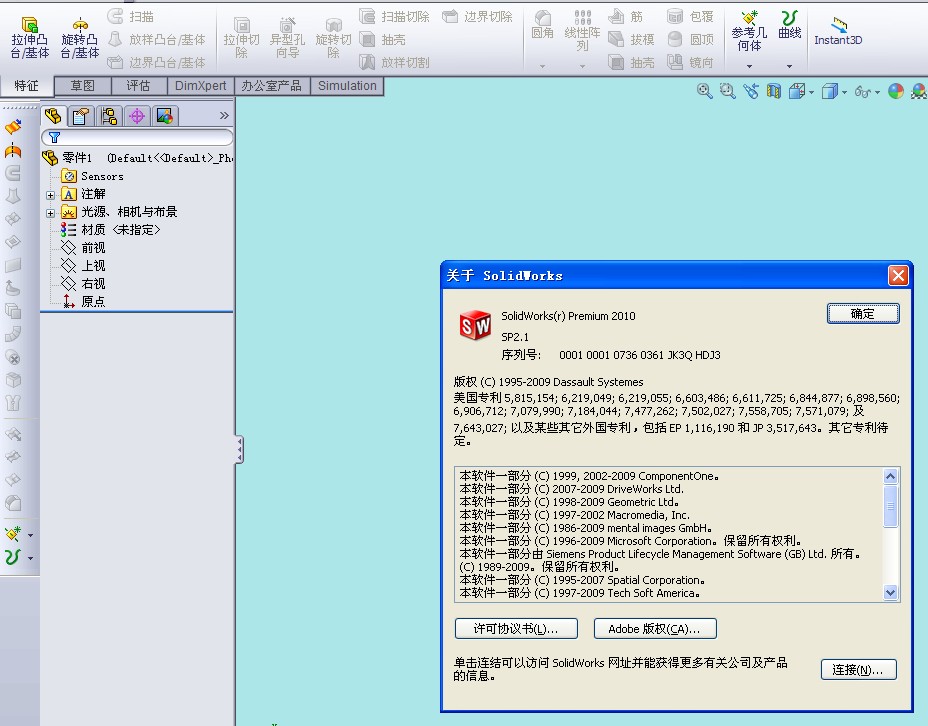Switch to the 评估 evaluate tab
Image resolution: width=928 pixels, height=726 pixels.
(x=138, y=86)
